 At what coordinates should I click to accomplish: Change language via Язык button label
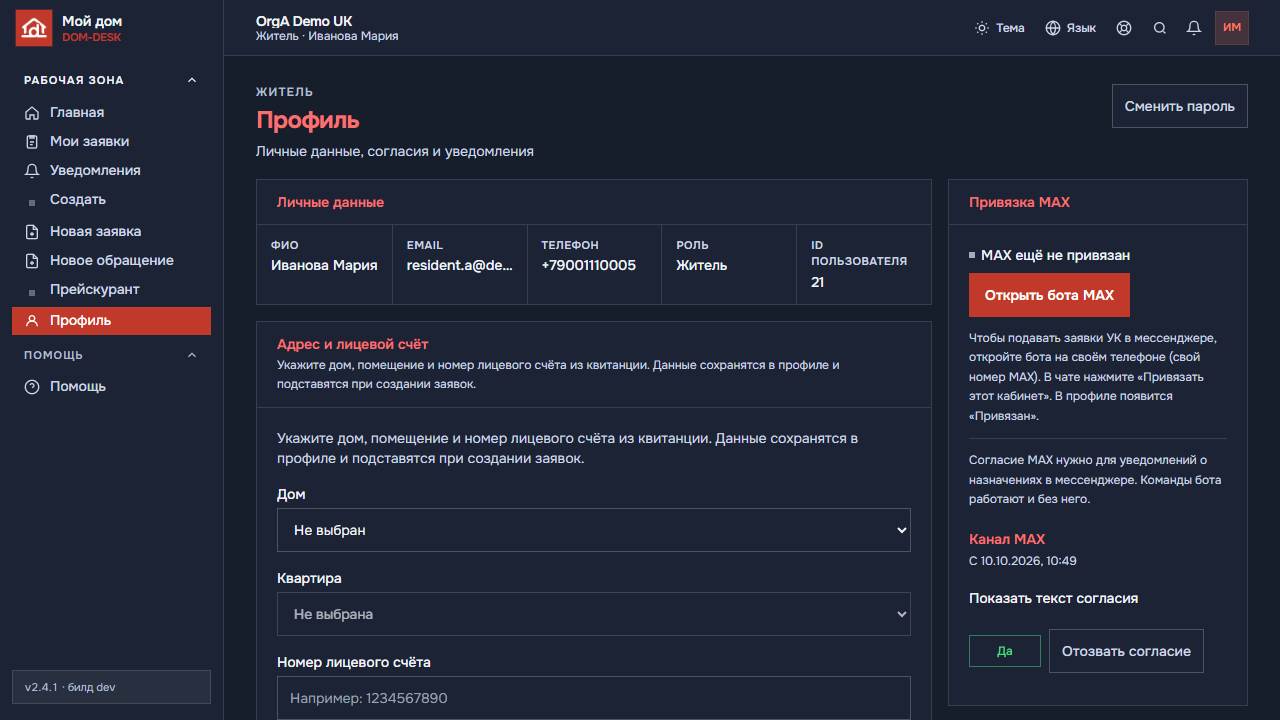(1081, 28)
